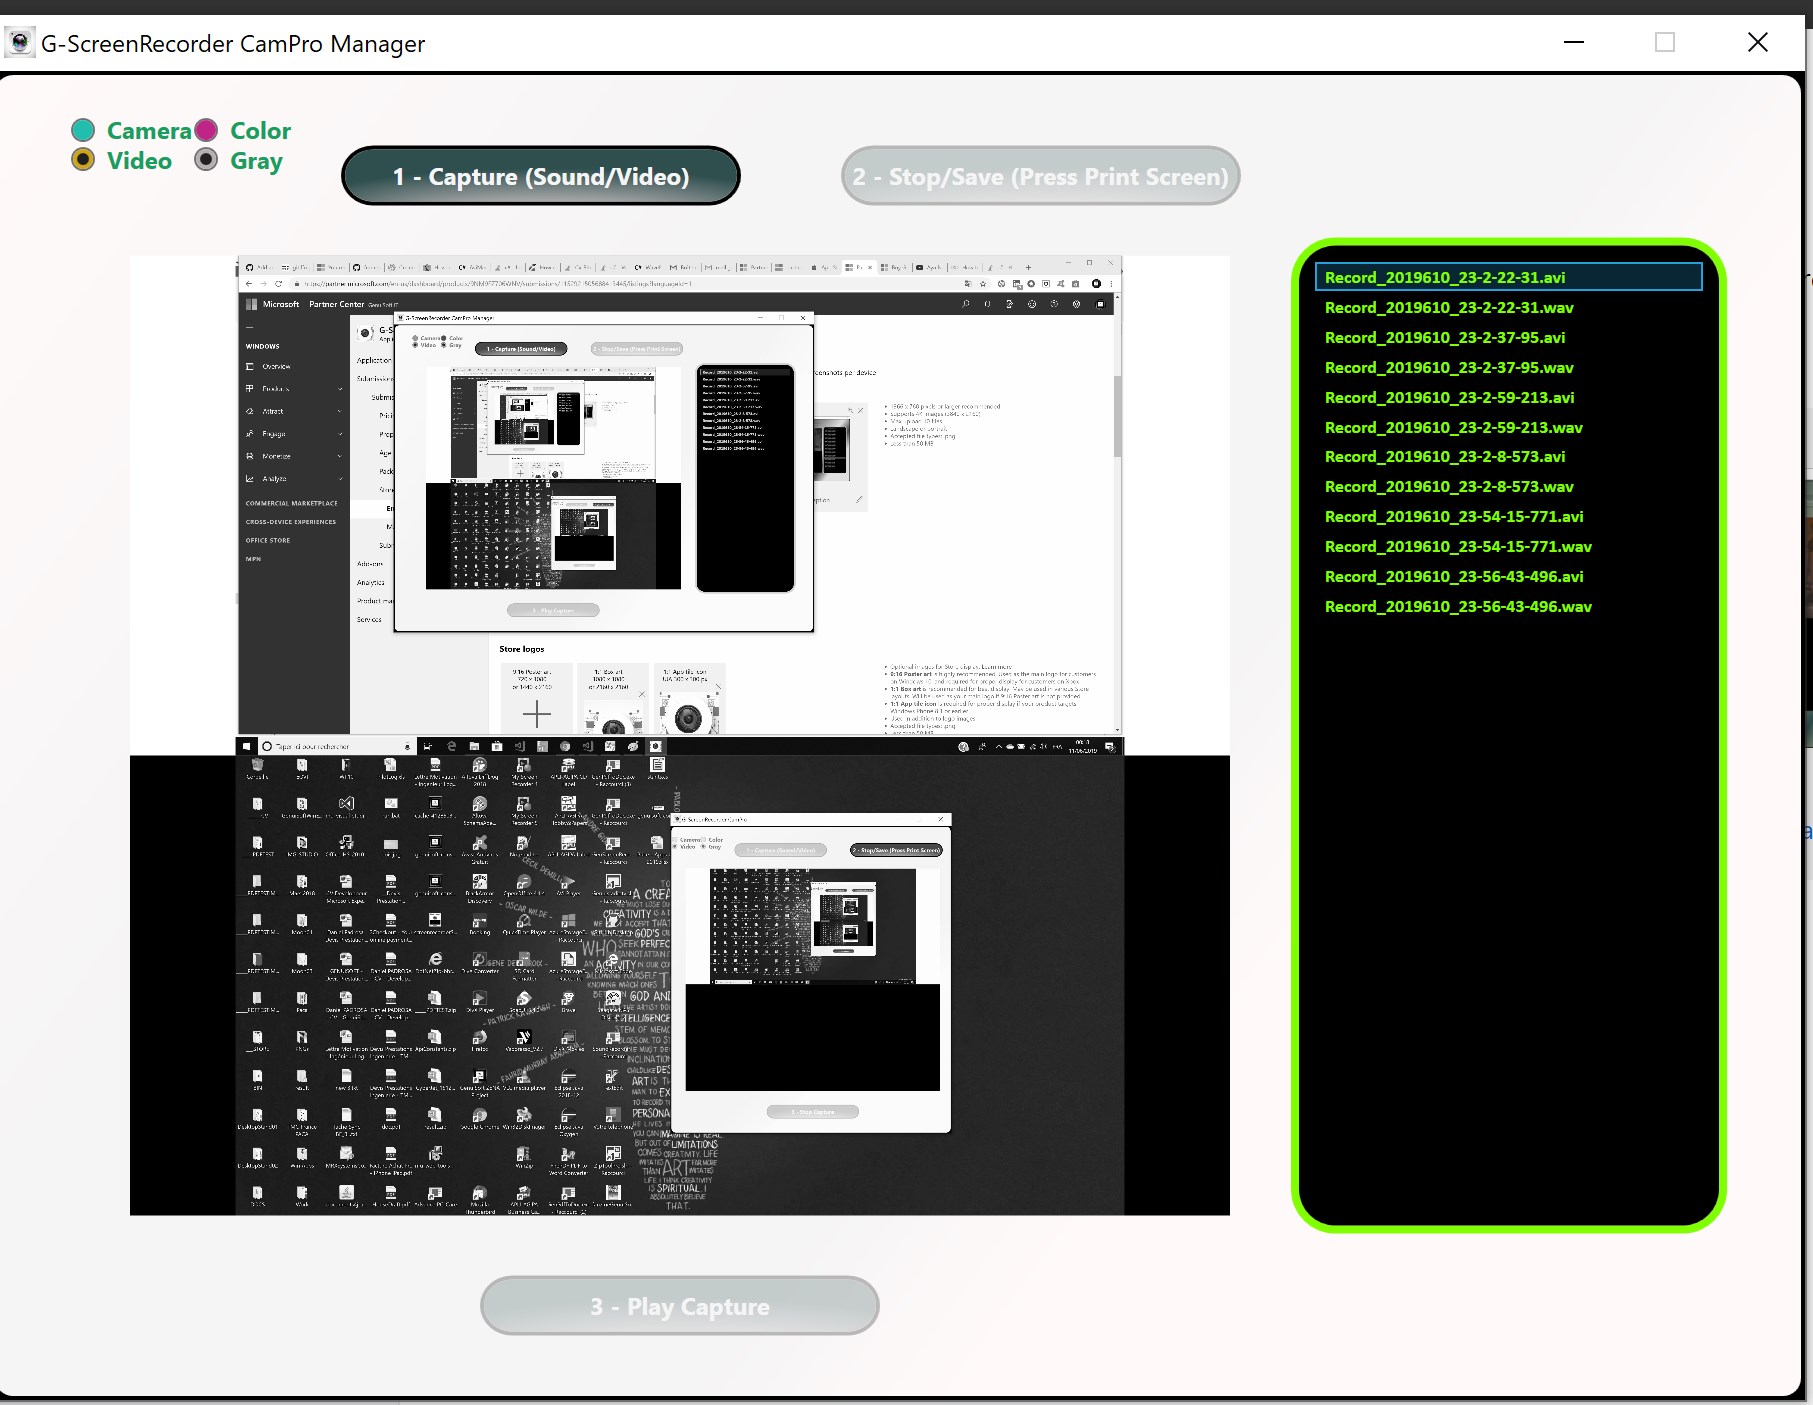Screen dimensions: 1813x1405
Task: Select Record_2019610_23-2-37-95.avi in the list
Action: 1447,337
